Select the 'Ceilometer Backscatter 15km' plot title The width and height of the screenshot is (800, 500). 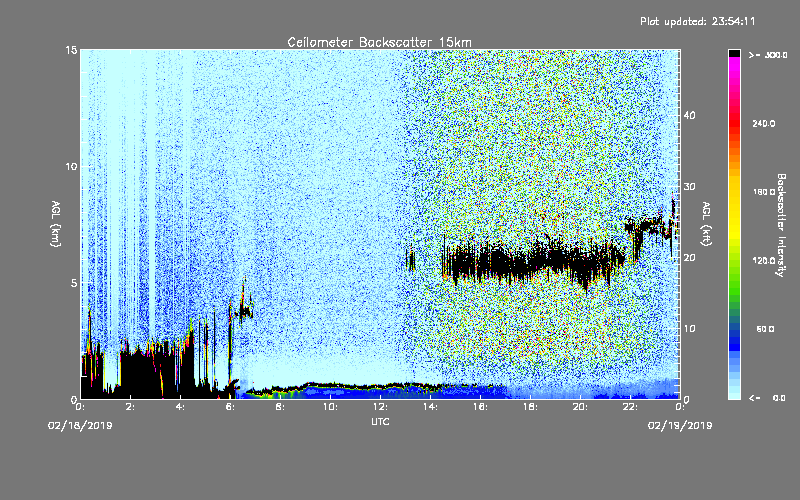point(380,42)
